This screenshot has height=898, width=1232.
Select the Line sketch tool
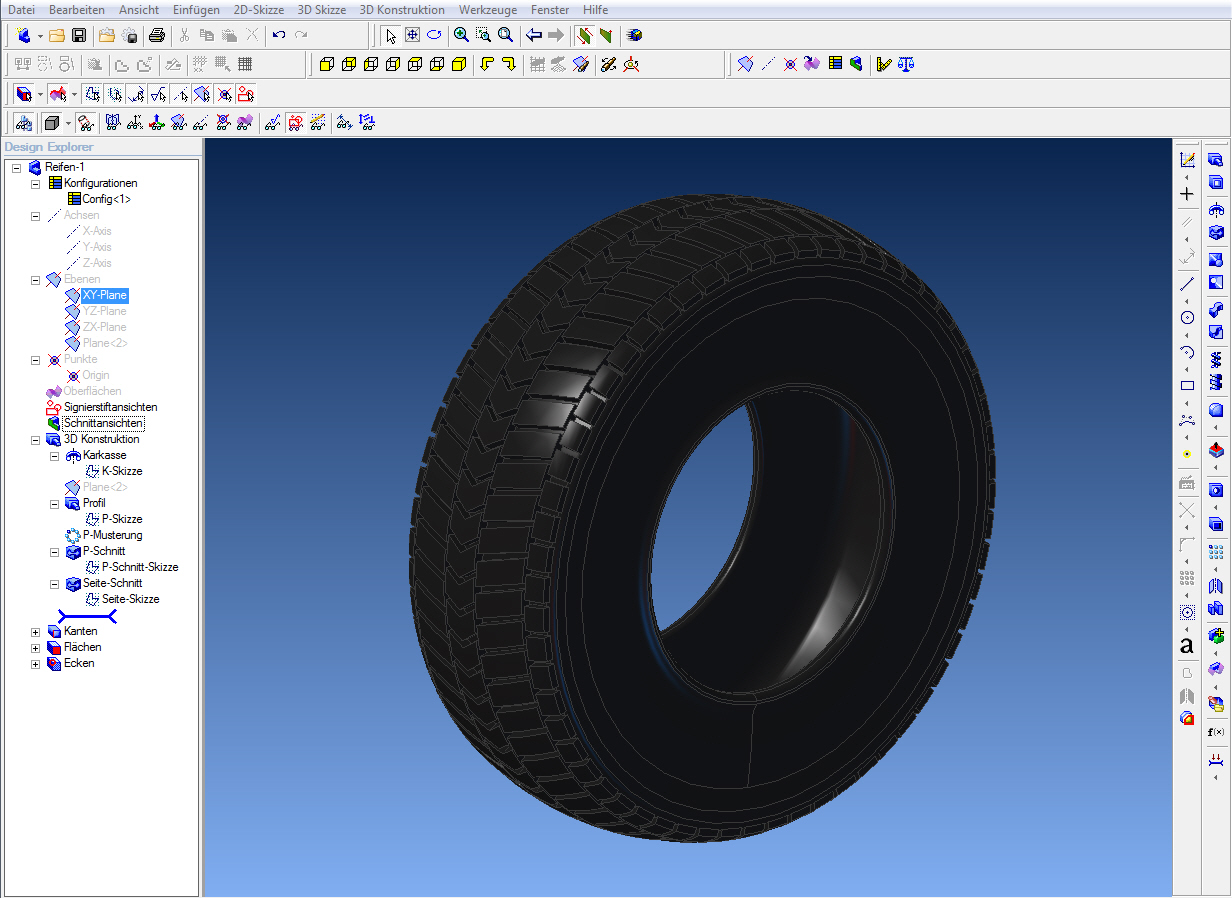click(x=1187, y=284)
